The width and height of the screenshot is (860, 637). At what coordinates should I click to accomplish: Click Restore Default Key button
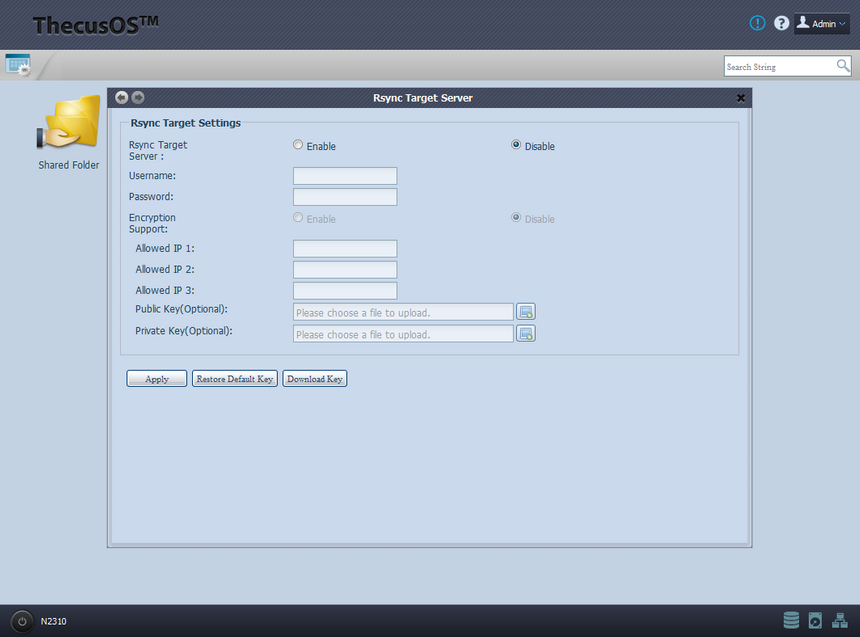[234, 379]
